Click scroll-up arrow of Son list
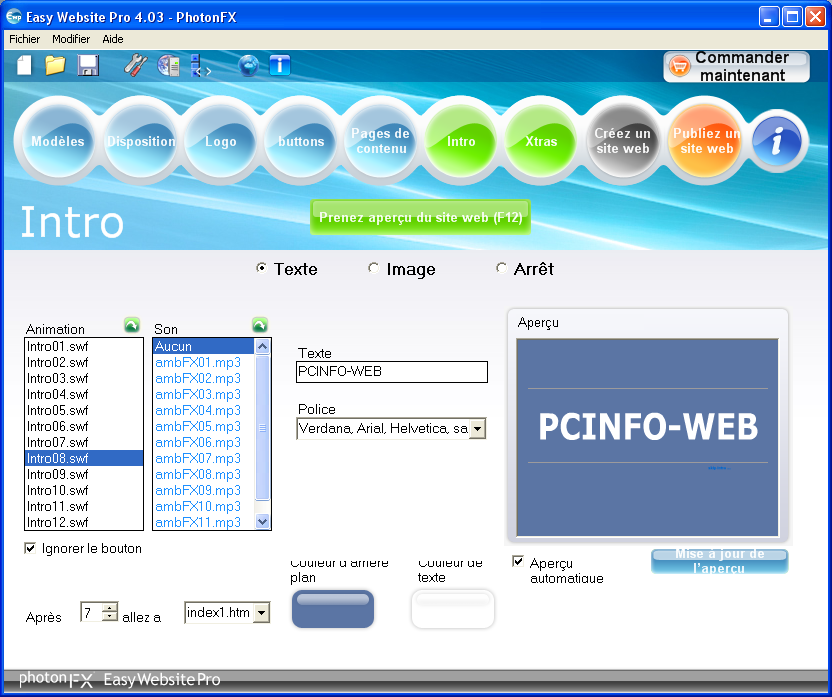The height and width of the screenshot is (697, 832). (262, 347)
